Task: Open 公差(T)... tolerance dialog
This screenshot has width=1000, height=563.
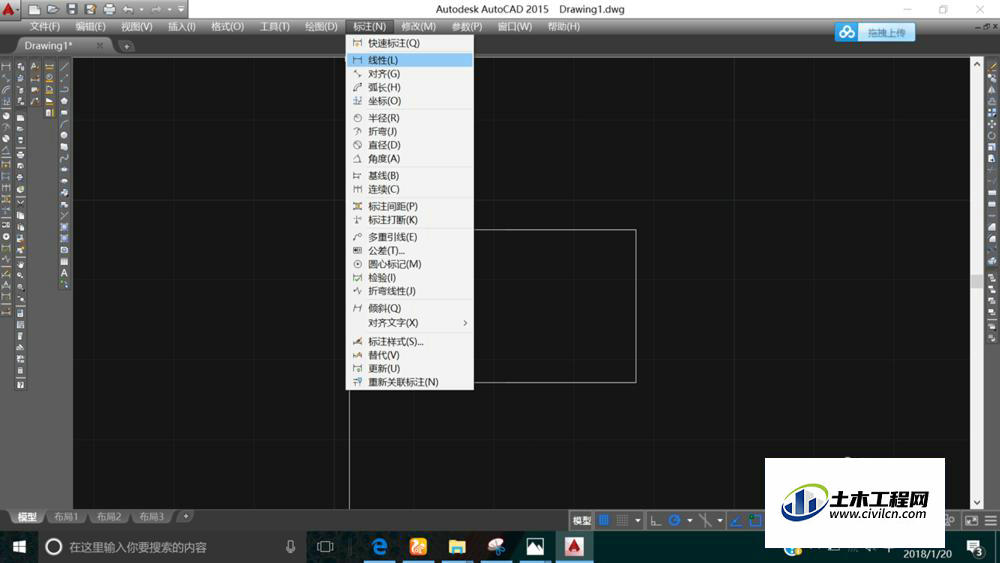Action: pyautogui.click(x=409, y=251)
